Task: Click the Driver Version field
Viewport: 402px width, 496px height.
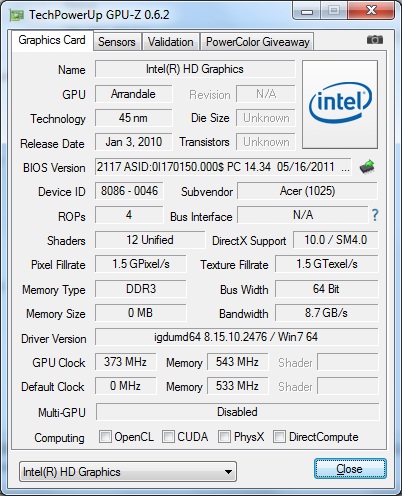Action: [237, 337]
